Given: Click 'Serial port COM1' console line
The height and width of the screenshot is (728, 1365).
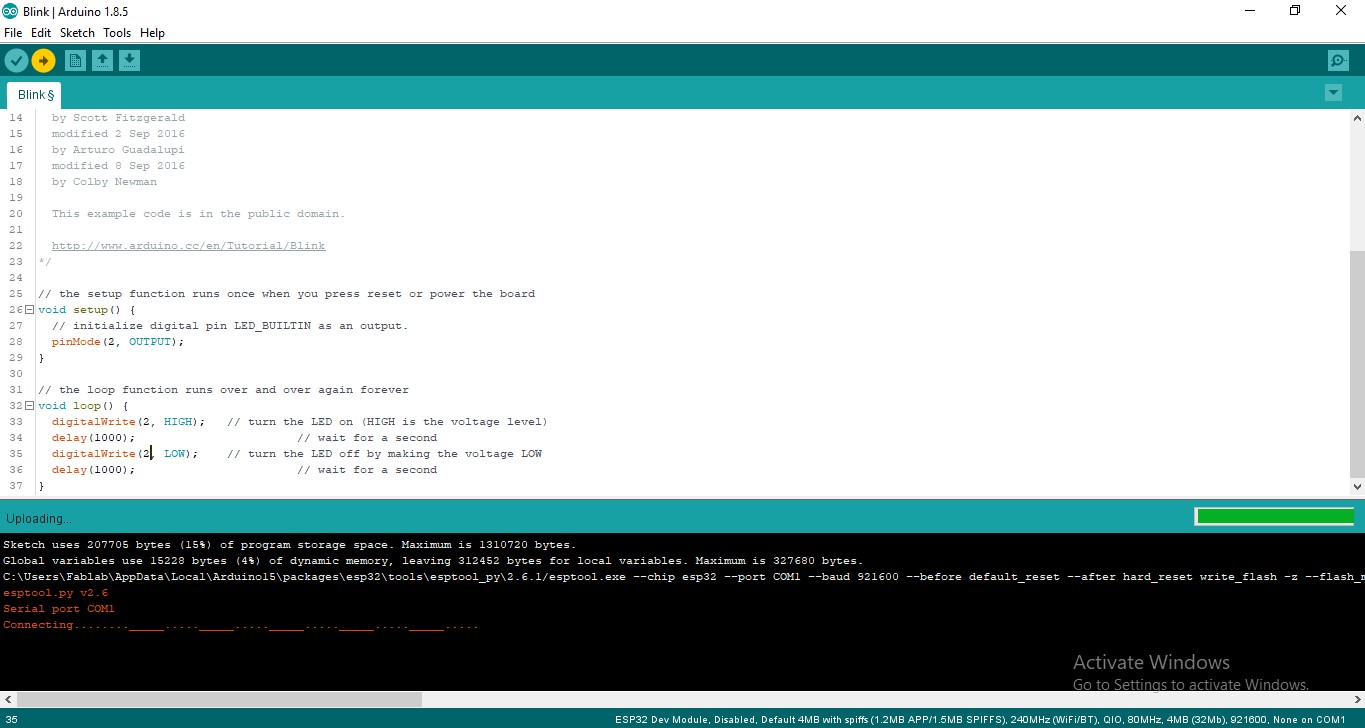Looking at the screenshot, I should tap(59, 609).
